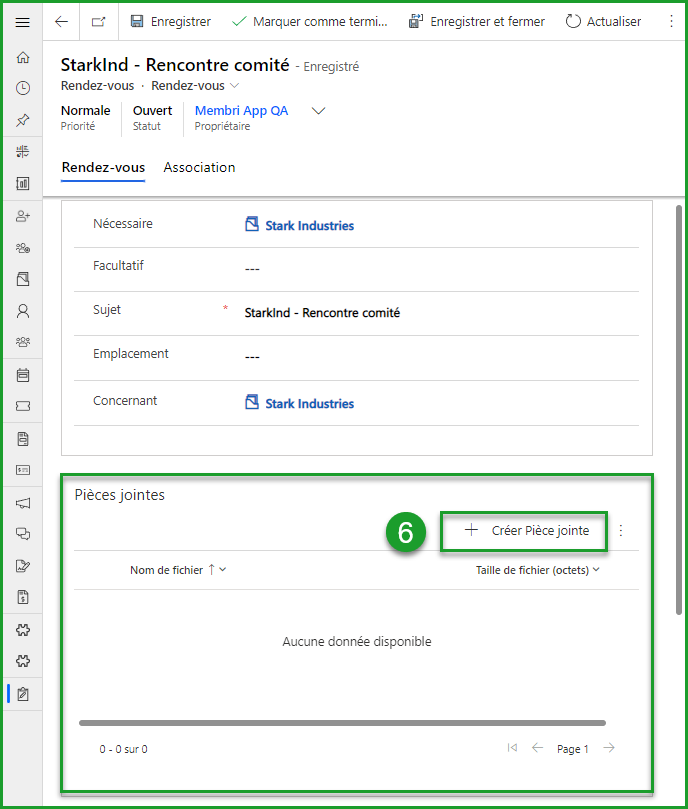
Task: Select the Rendez-vous tab
Action: [x=103, y=167]
